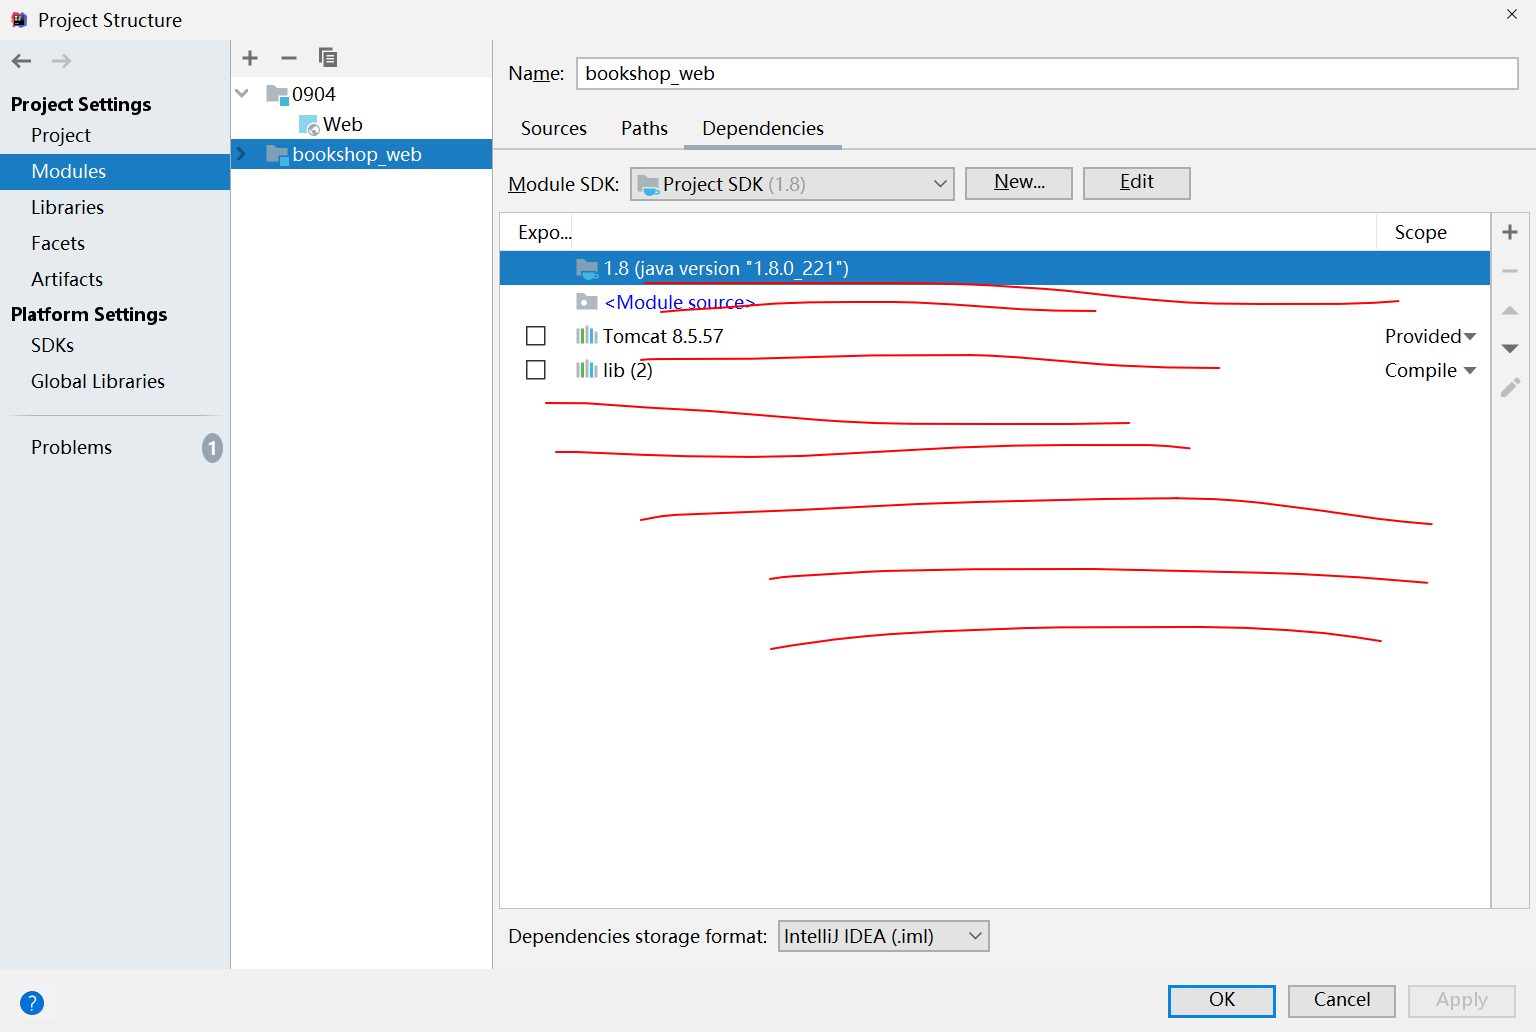Go back with the left arrow icon

(21, 61)
